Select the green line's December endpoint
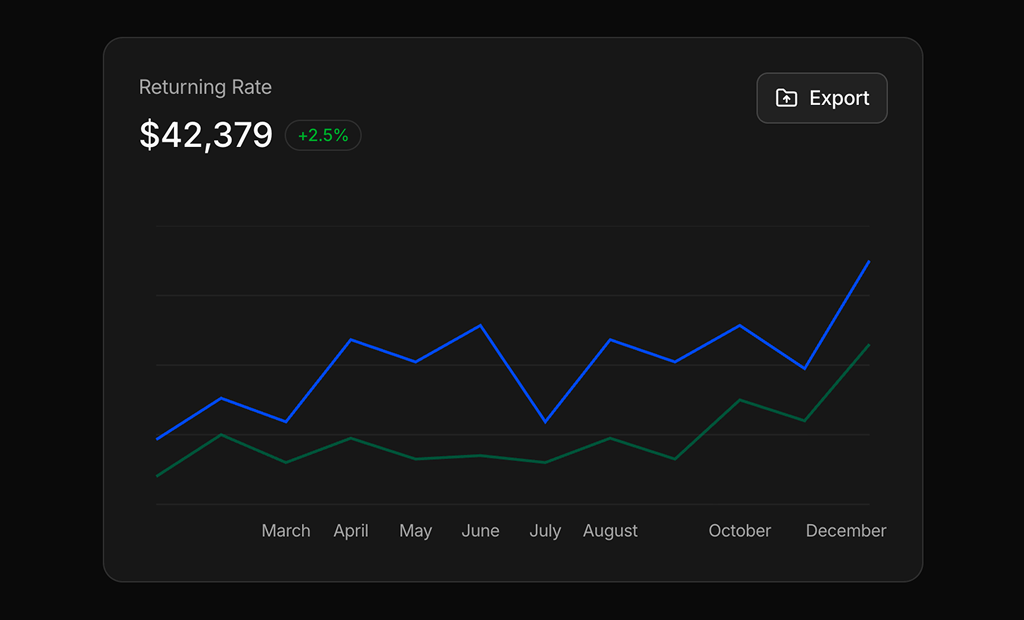Image resolution: width=1024 pixels, height=620 pixels. [869, 345]
